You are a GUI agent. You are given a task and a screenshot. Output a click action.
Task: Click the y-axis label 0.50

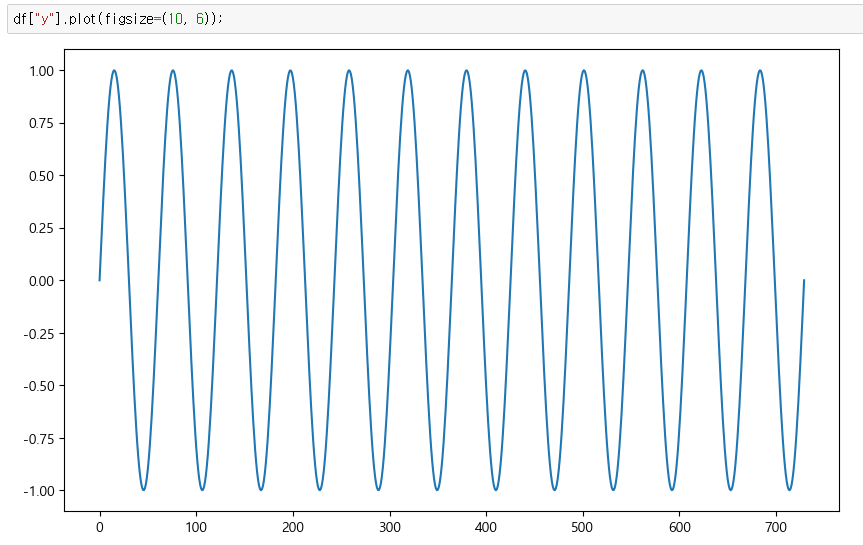pyautogui.click(x=41, y=176)
